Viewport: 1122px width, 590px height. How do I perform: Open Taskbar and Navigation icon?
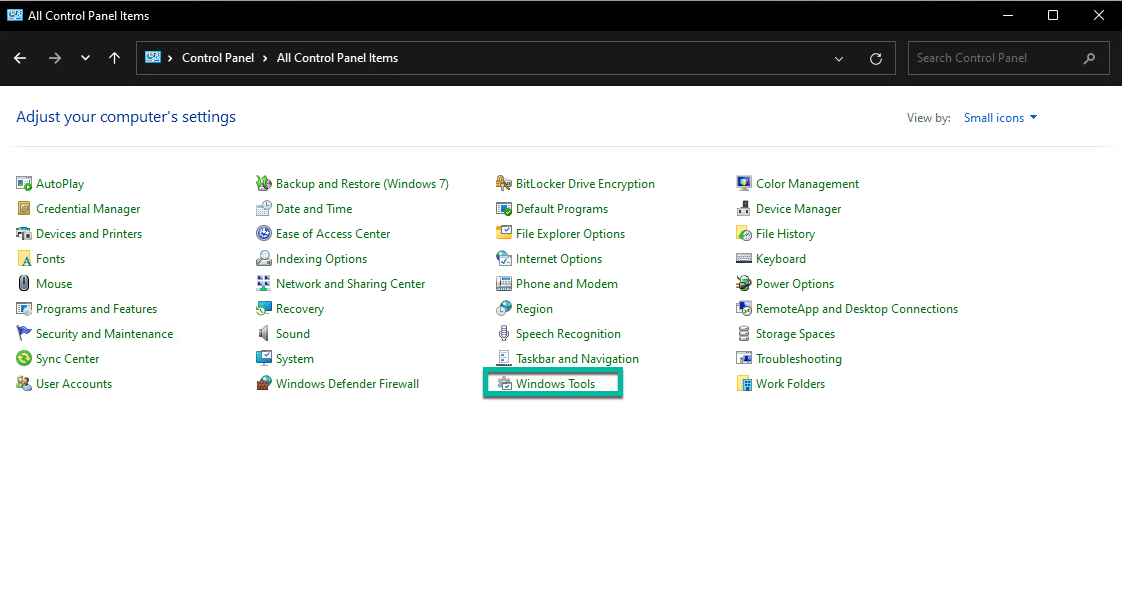tap(504, 359)
